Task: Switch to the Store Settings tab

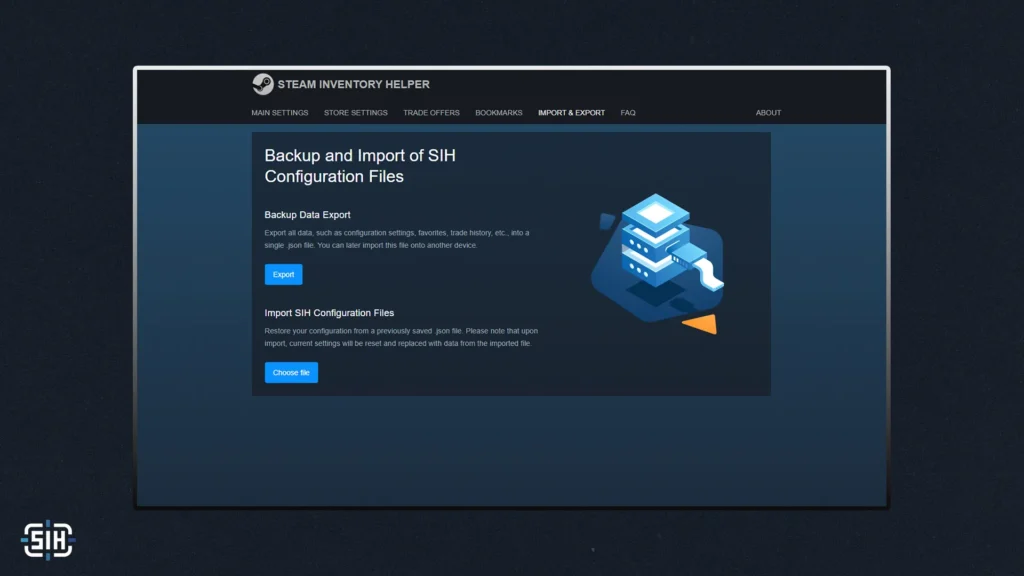Action: (355, 113)
